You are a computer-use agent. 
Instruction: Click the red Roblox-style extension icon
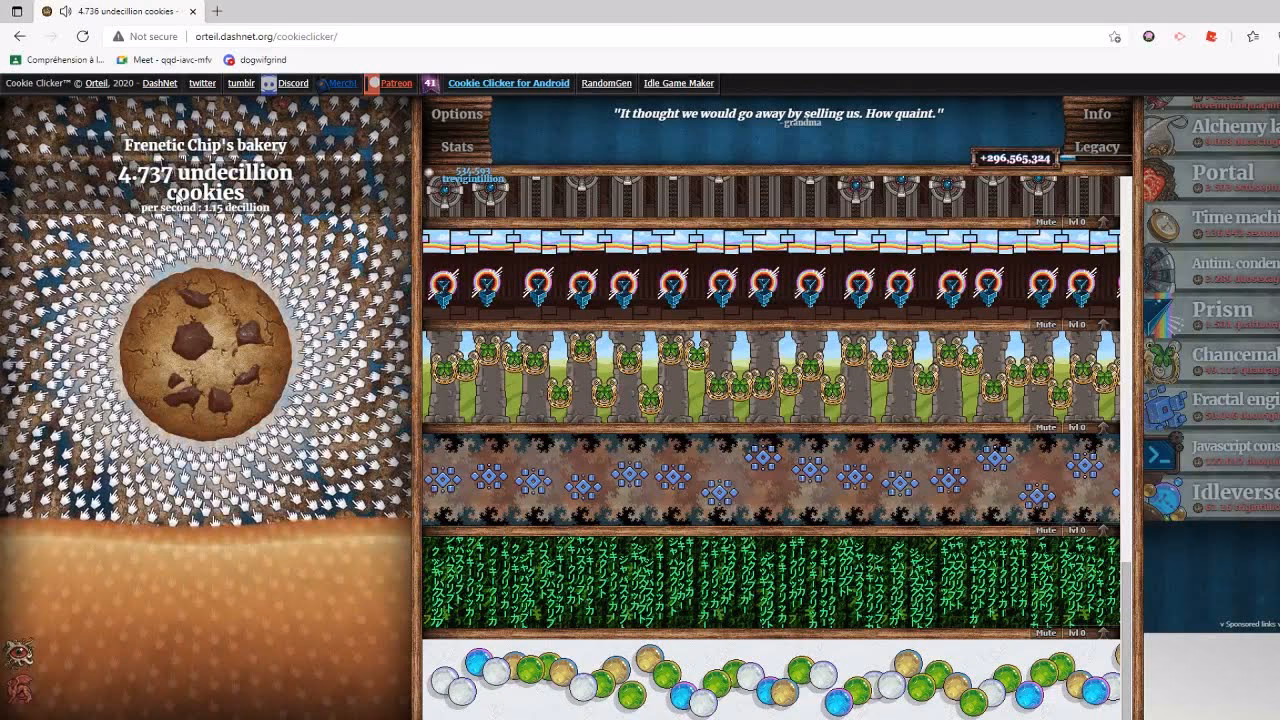1211,36
